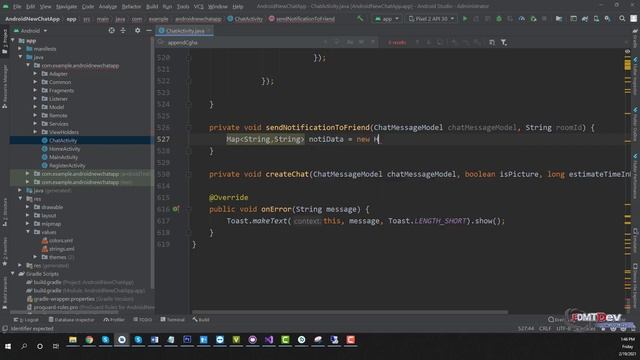Open the TODO tool window
This screenshot has height=360, width=640.
tap(142, 320)
